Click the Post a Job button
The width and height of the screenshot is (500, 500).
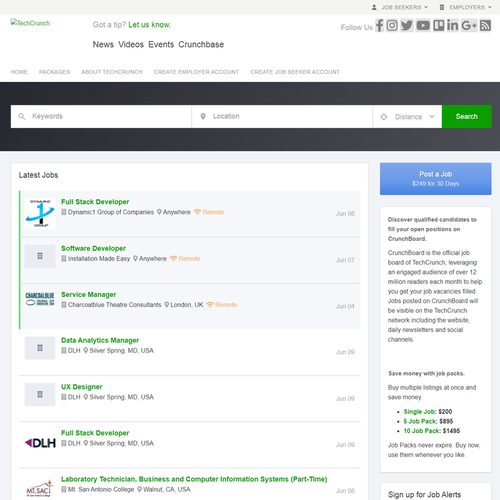(436, 179)
